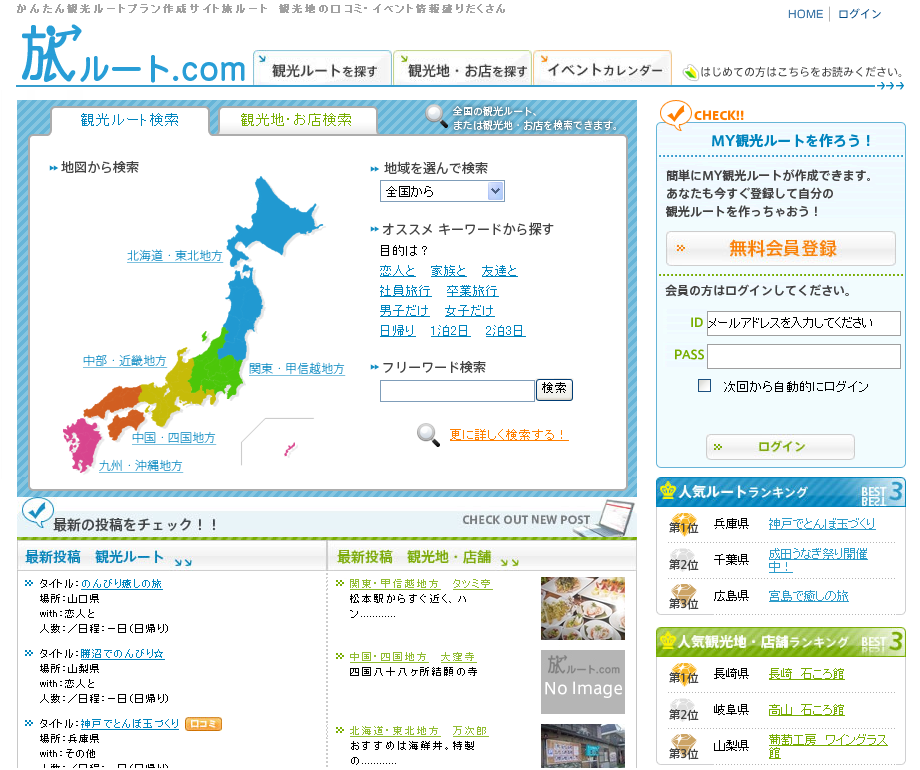Click the ID email address input field
This screenshot has width=920, height=770.
point(803,323)
